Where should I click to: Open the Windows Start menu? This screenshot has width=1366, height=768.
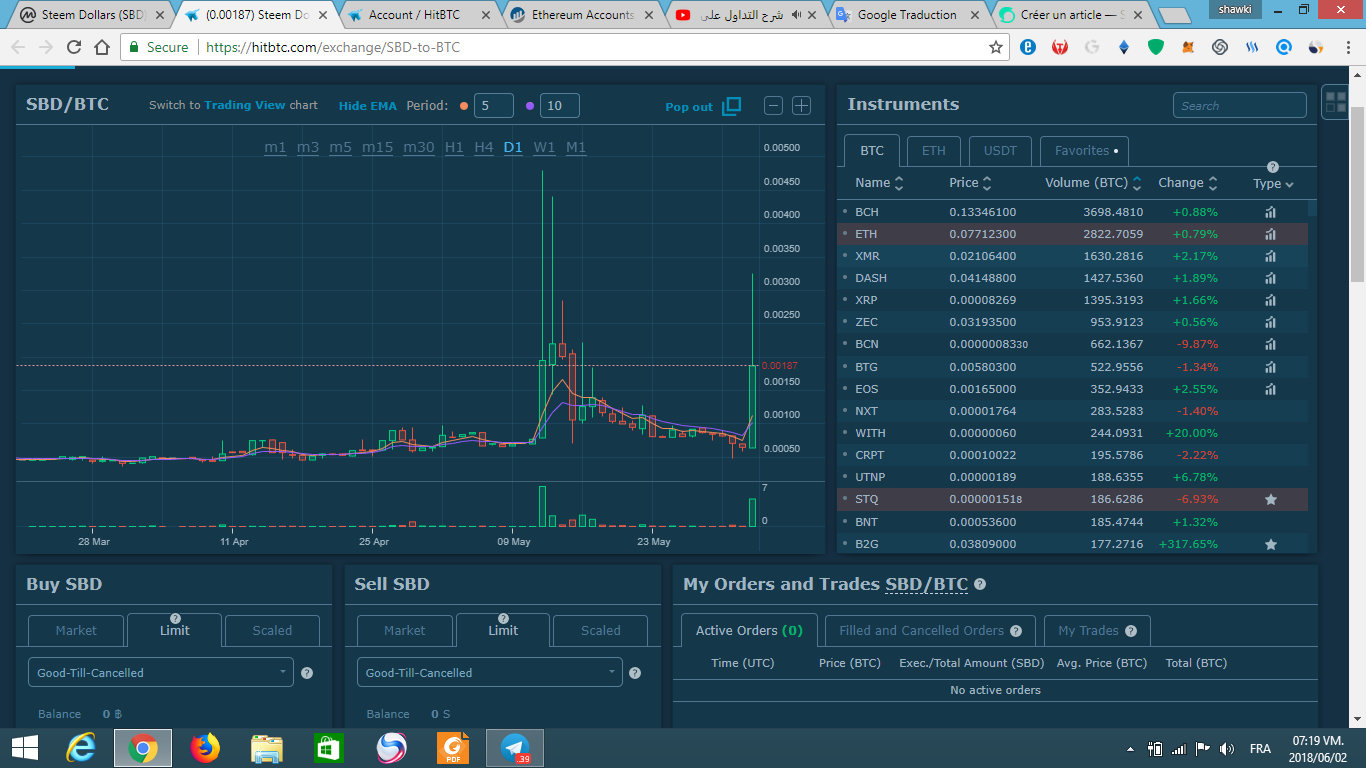pyautogui.click(x=24, y=748)
